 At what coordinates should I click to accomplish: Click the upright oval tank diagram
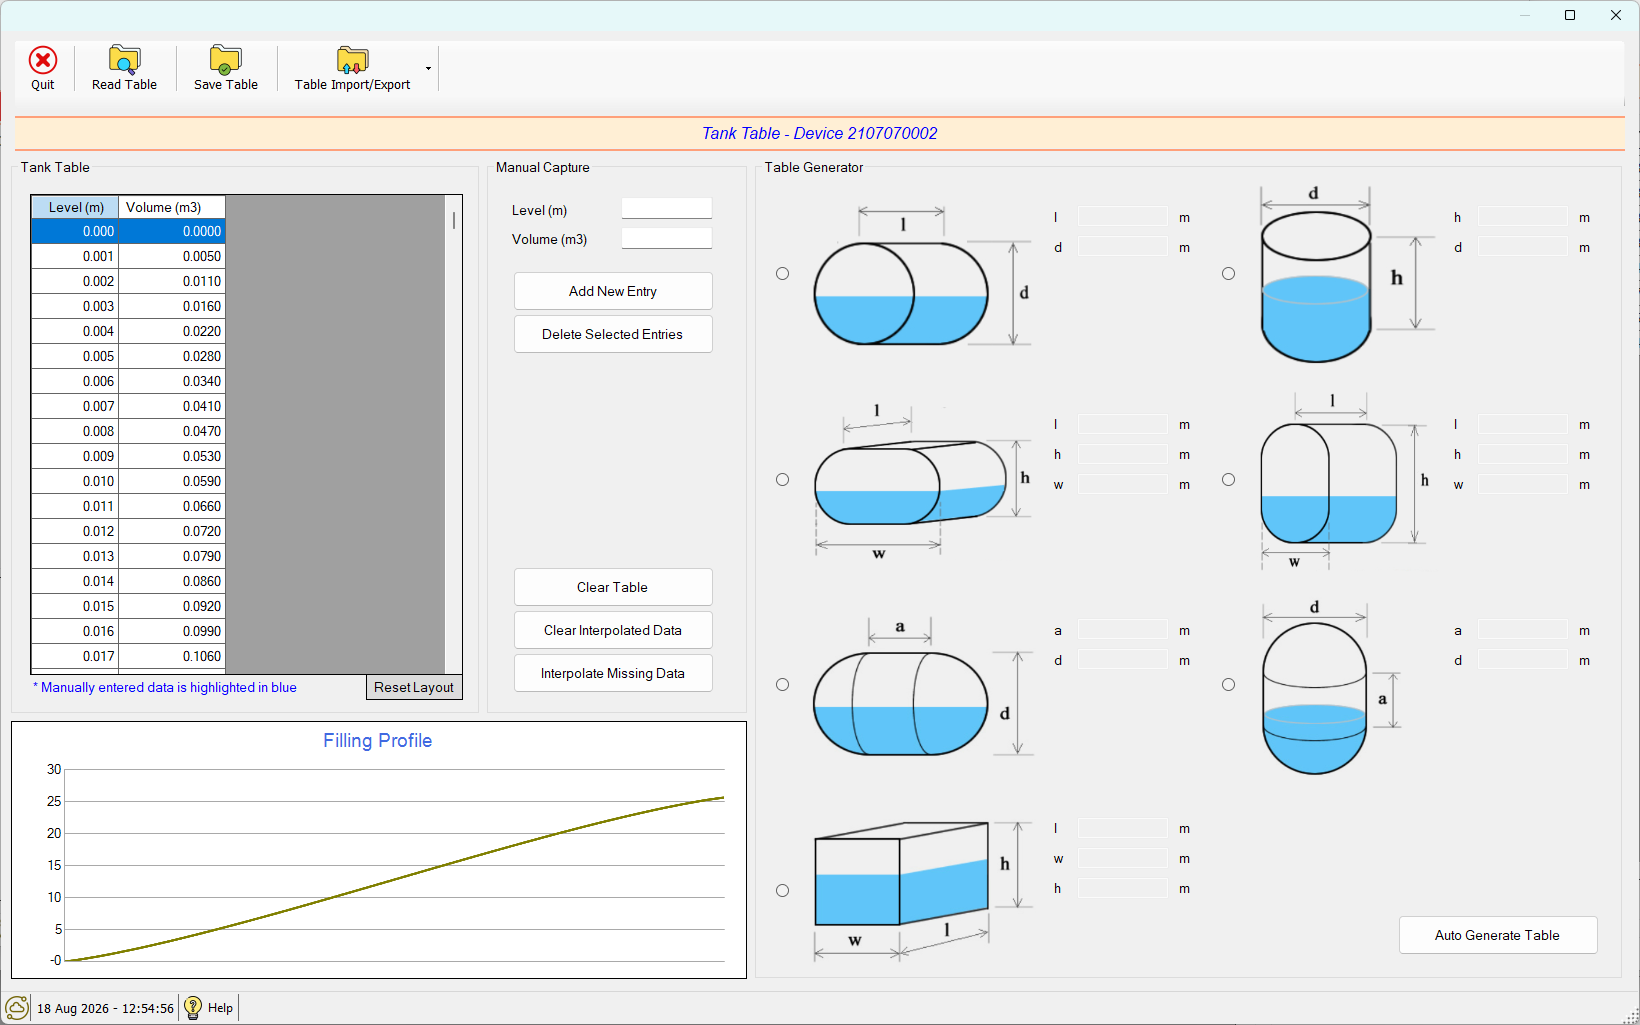point(1345,482)
